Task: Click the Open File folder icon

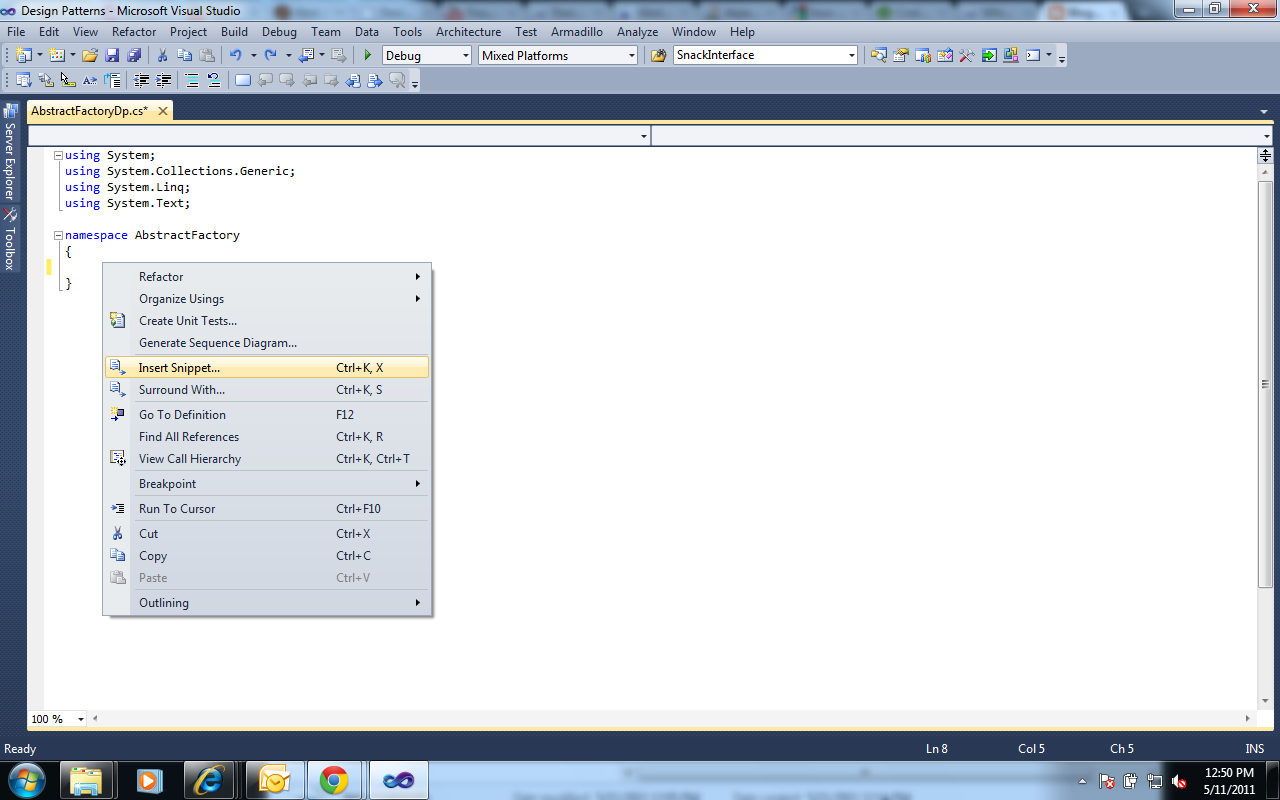Action: point(90,55)
